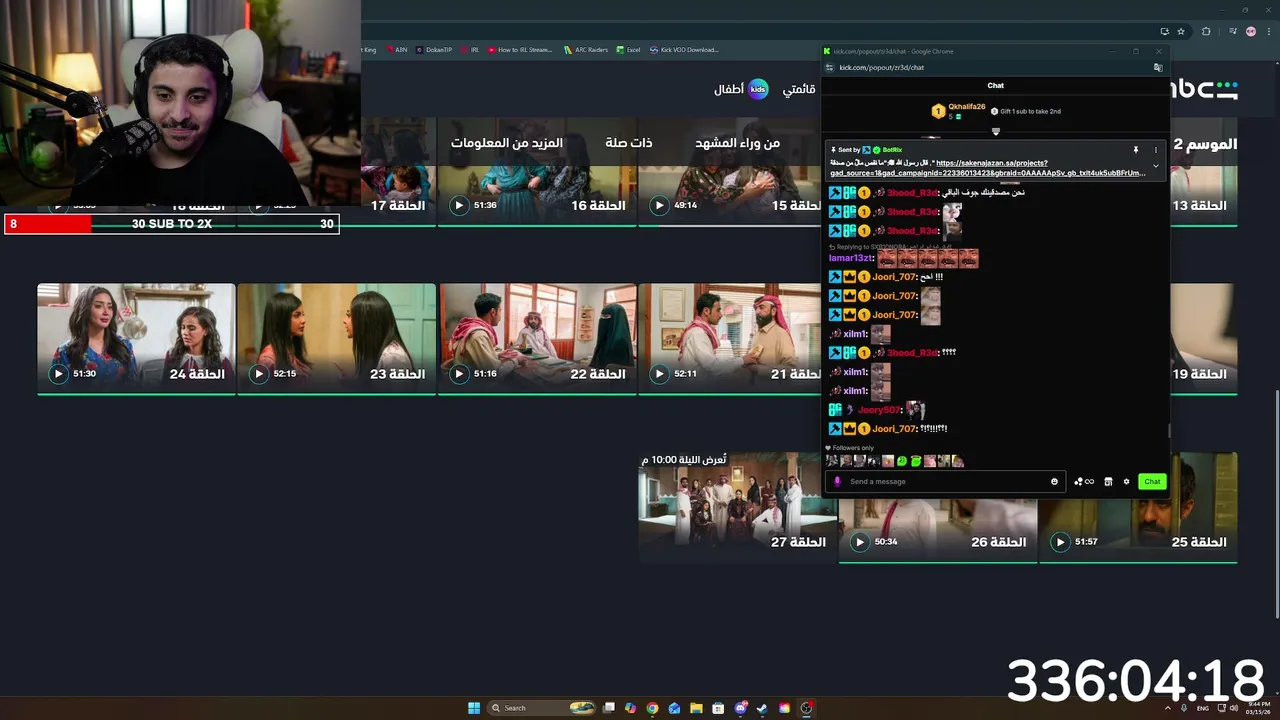Click the ENG language indicator
The height and width of the screenshot is (720, 1280).
point(1202,708)
